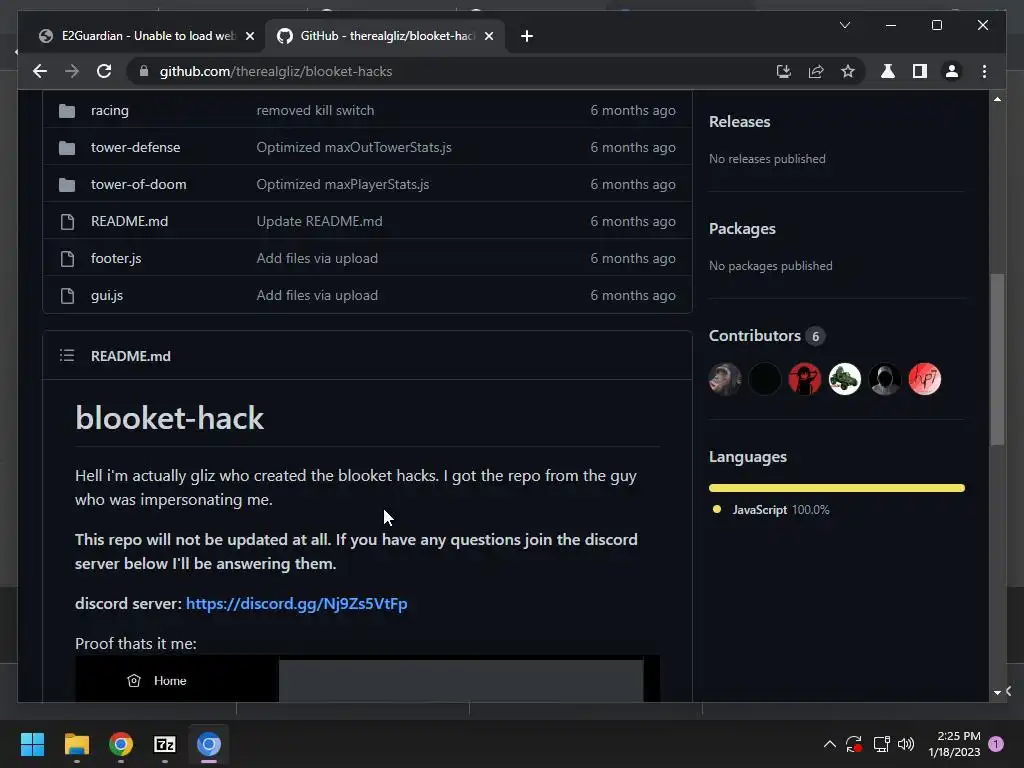The height and width of the screenshot is (768, 1024).
Task: Reload the GitHub page
Action: pos(104,71)
